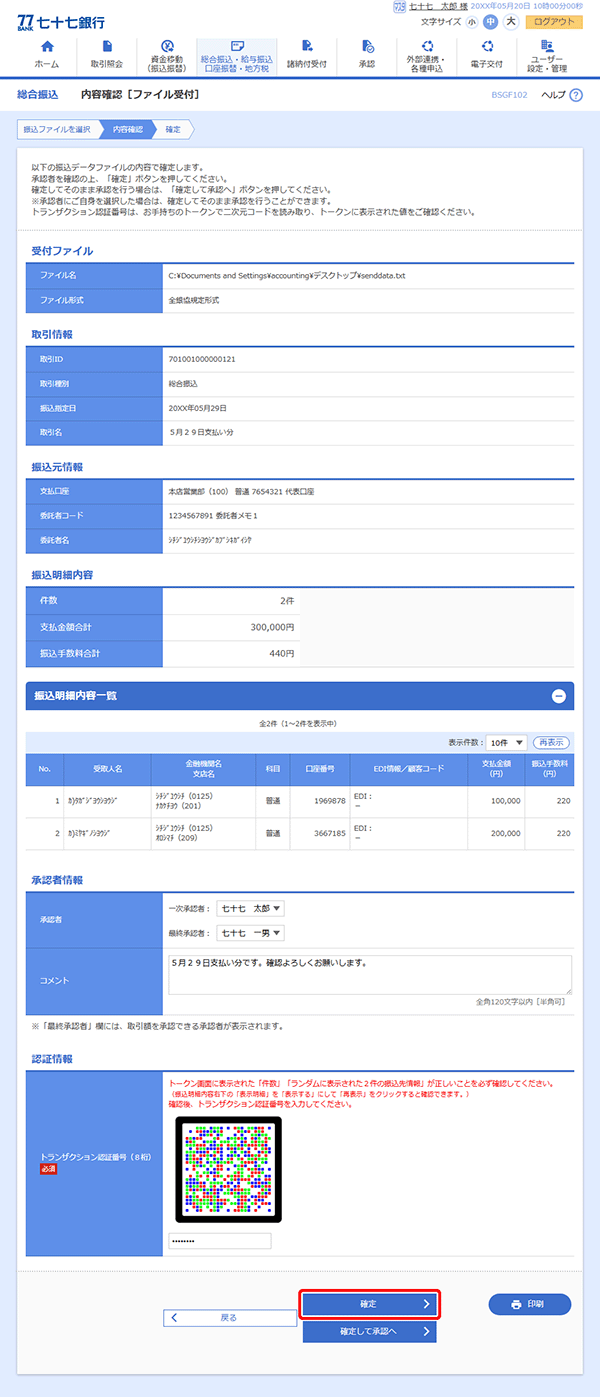The image size is (600, 1397).
Task: Click 全銀協規定形式 file format value
Action: 194,299
